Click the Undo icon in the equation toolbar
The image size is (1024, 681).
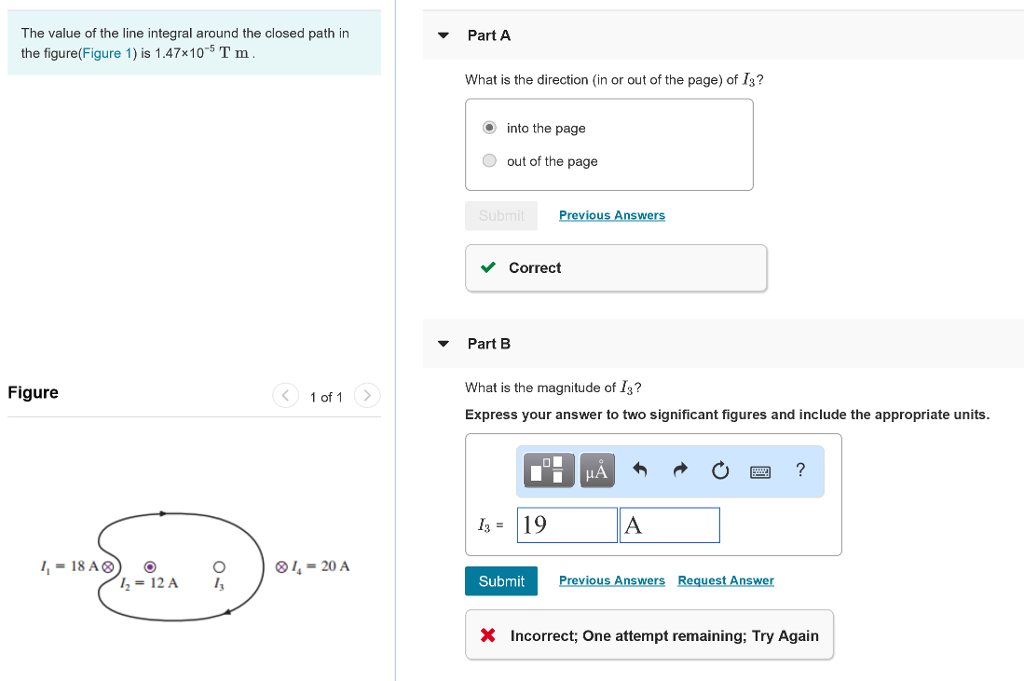(x=640, y=470)
